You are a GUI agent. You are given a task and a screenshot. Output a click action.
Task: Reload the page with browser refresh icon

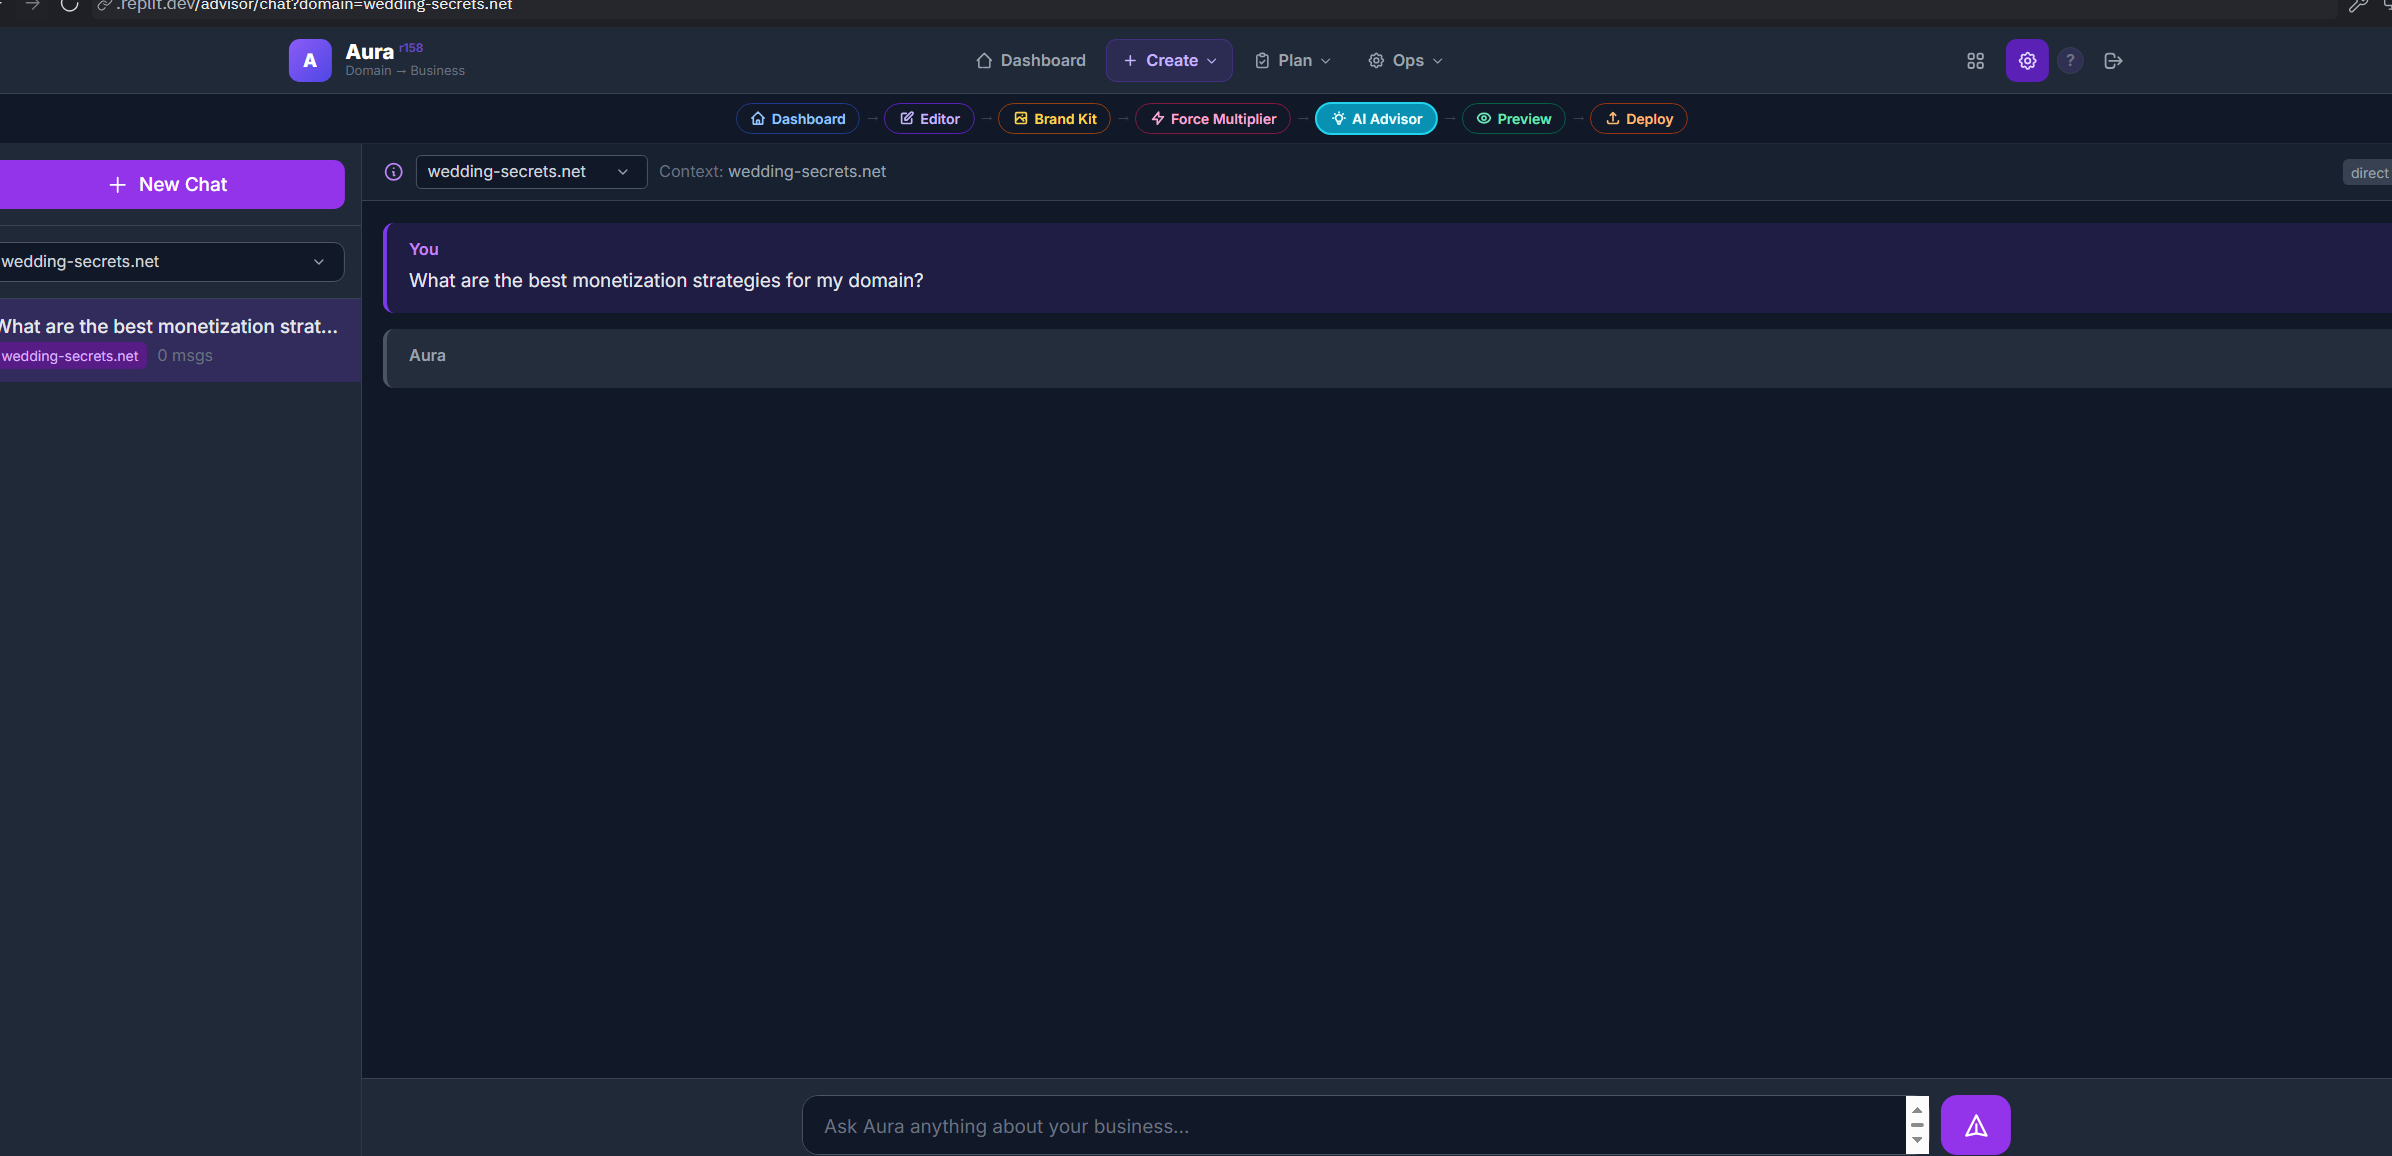[69, 5]
